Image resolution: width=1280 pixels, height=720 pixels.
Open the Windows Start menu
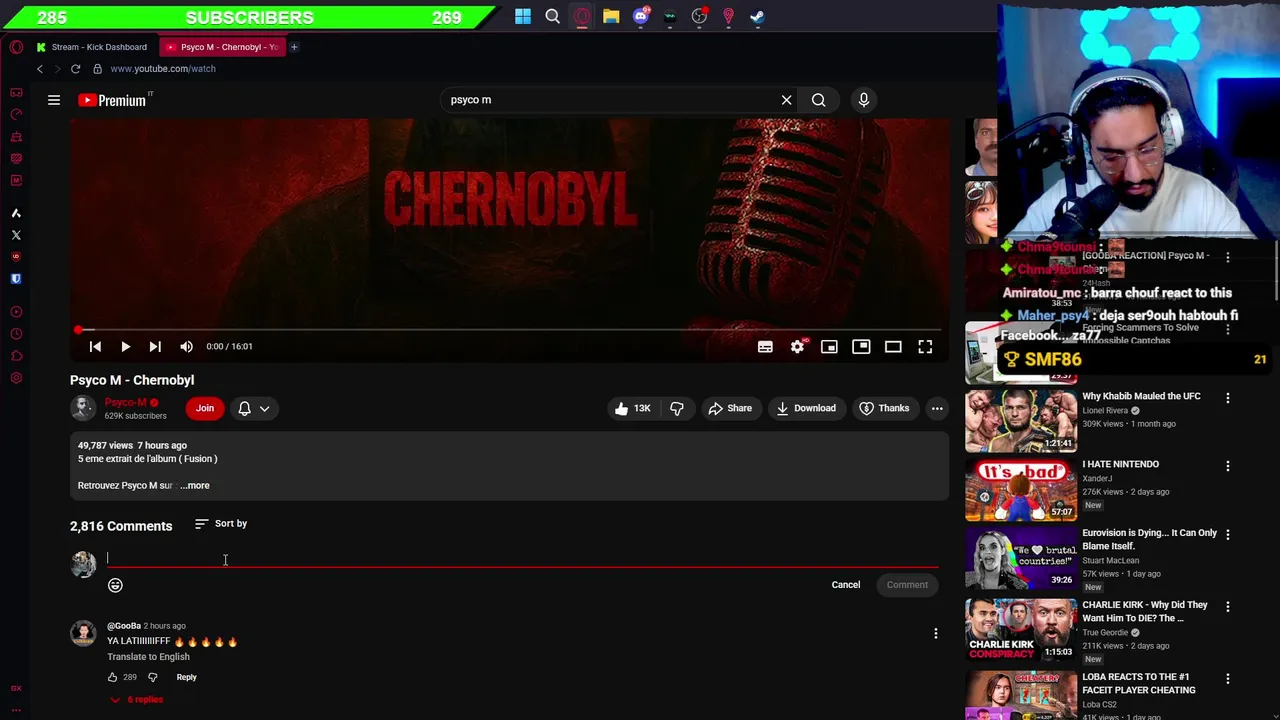coord(523,16)
